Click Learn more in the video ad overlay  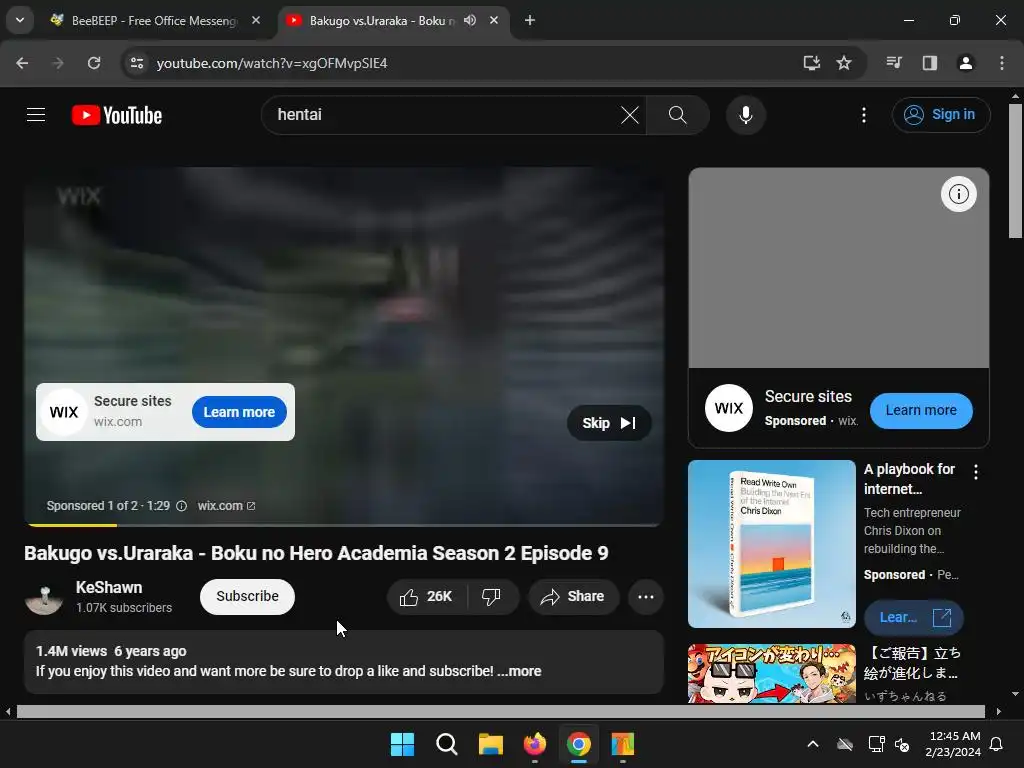[239, 412]
